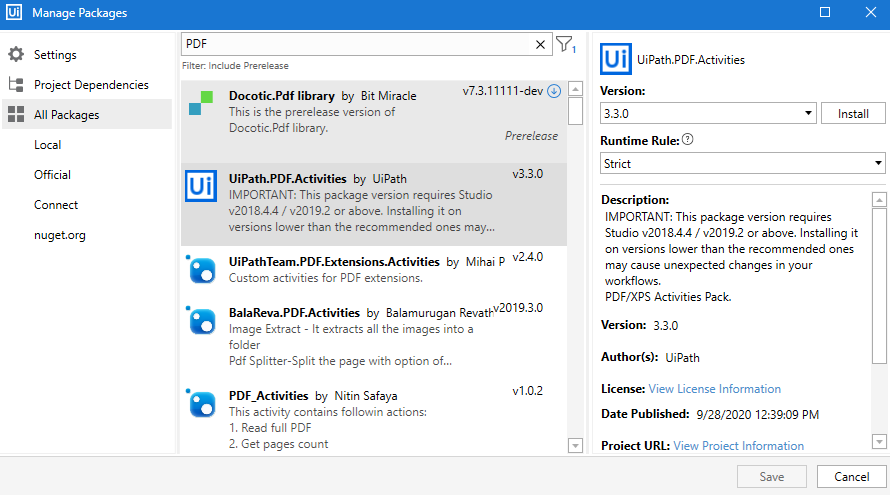Click the v1.0.2 version label
The width and height of the screenshot is (890, 495).
528,391
